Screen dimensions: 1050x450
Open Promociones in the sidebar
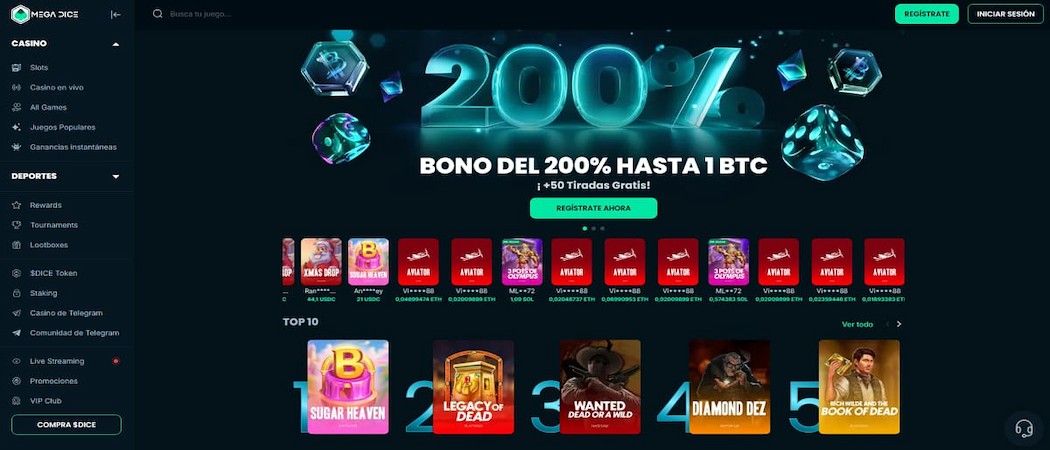[x=54, y=381]
